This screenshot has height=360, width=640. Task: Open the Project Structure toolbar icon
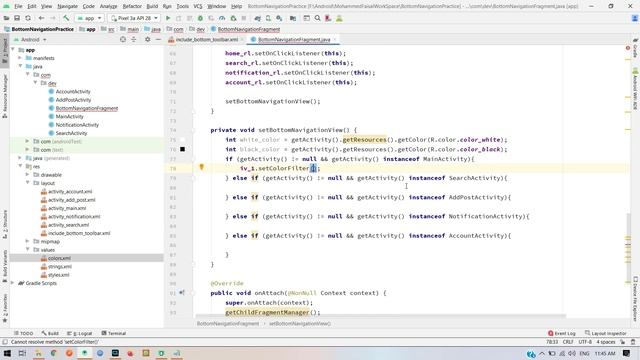(x=293, y=18)
